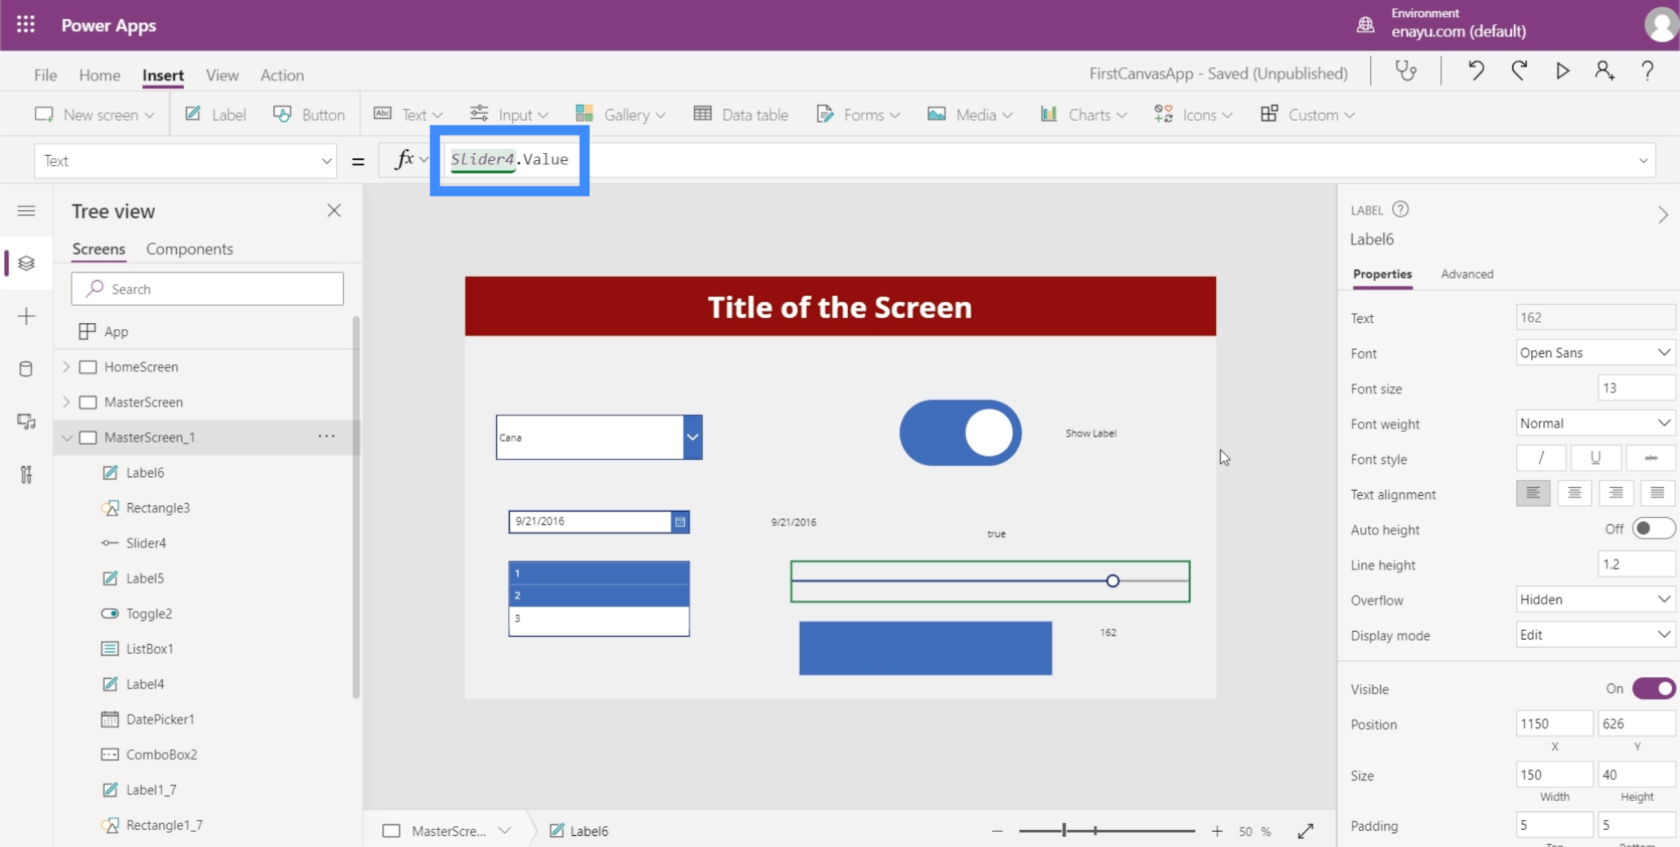Open the Font weight dropdown
Image resolution: width=1680 pixels, height=847 pixels.
[1595, 423]
